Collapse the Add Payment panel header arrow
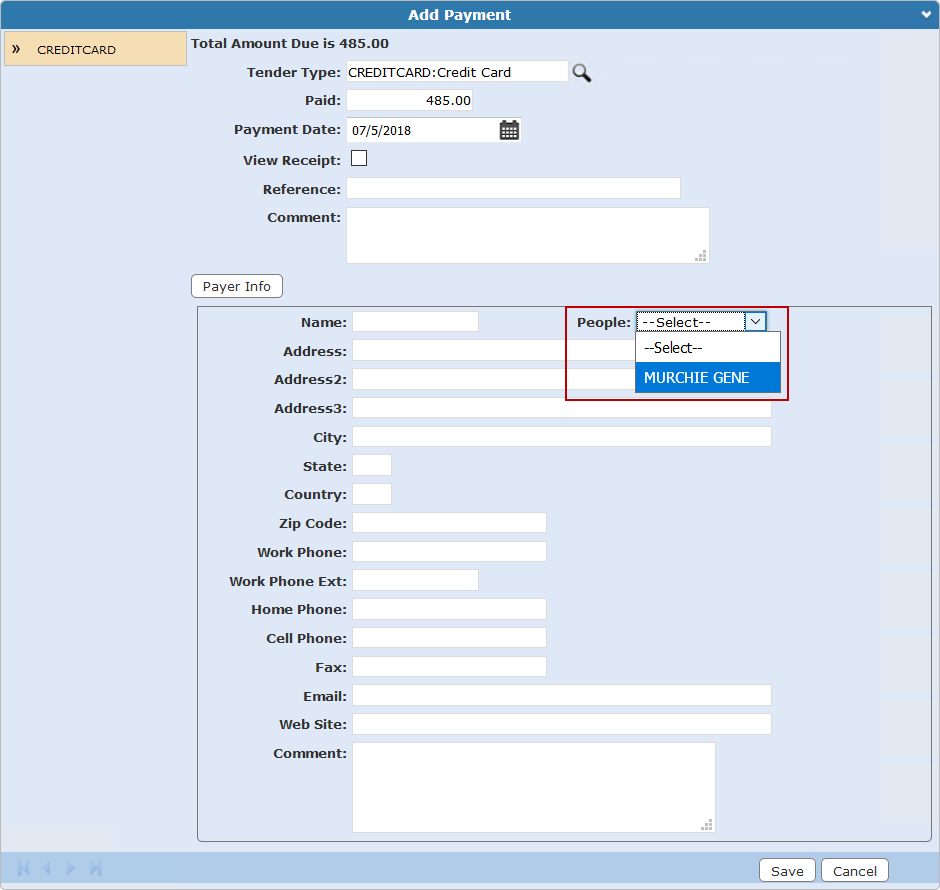 tap(926, 15)
